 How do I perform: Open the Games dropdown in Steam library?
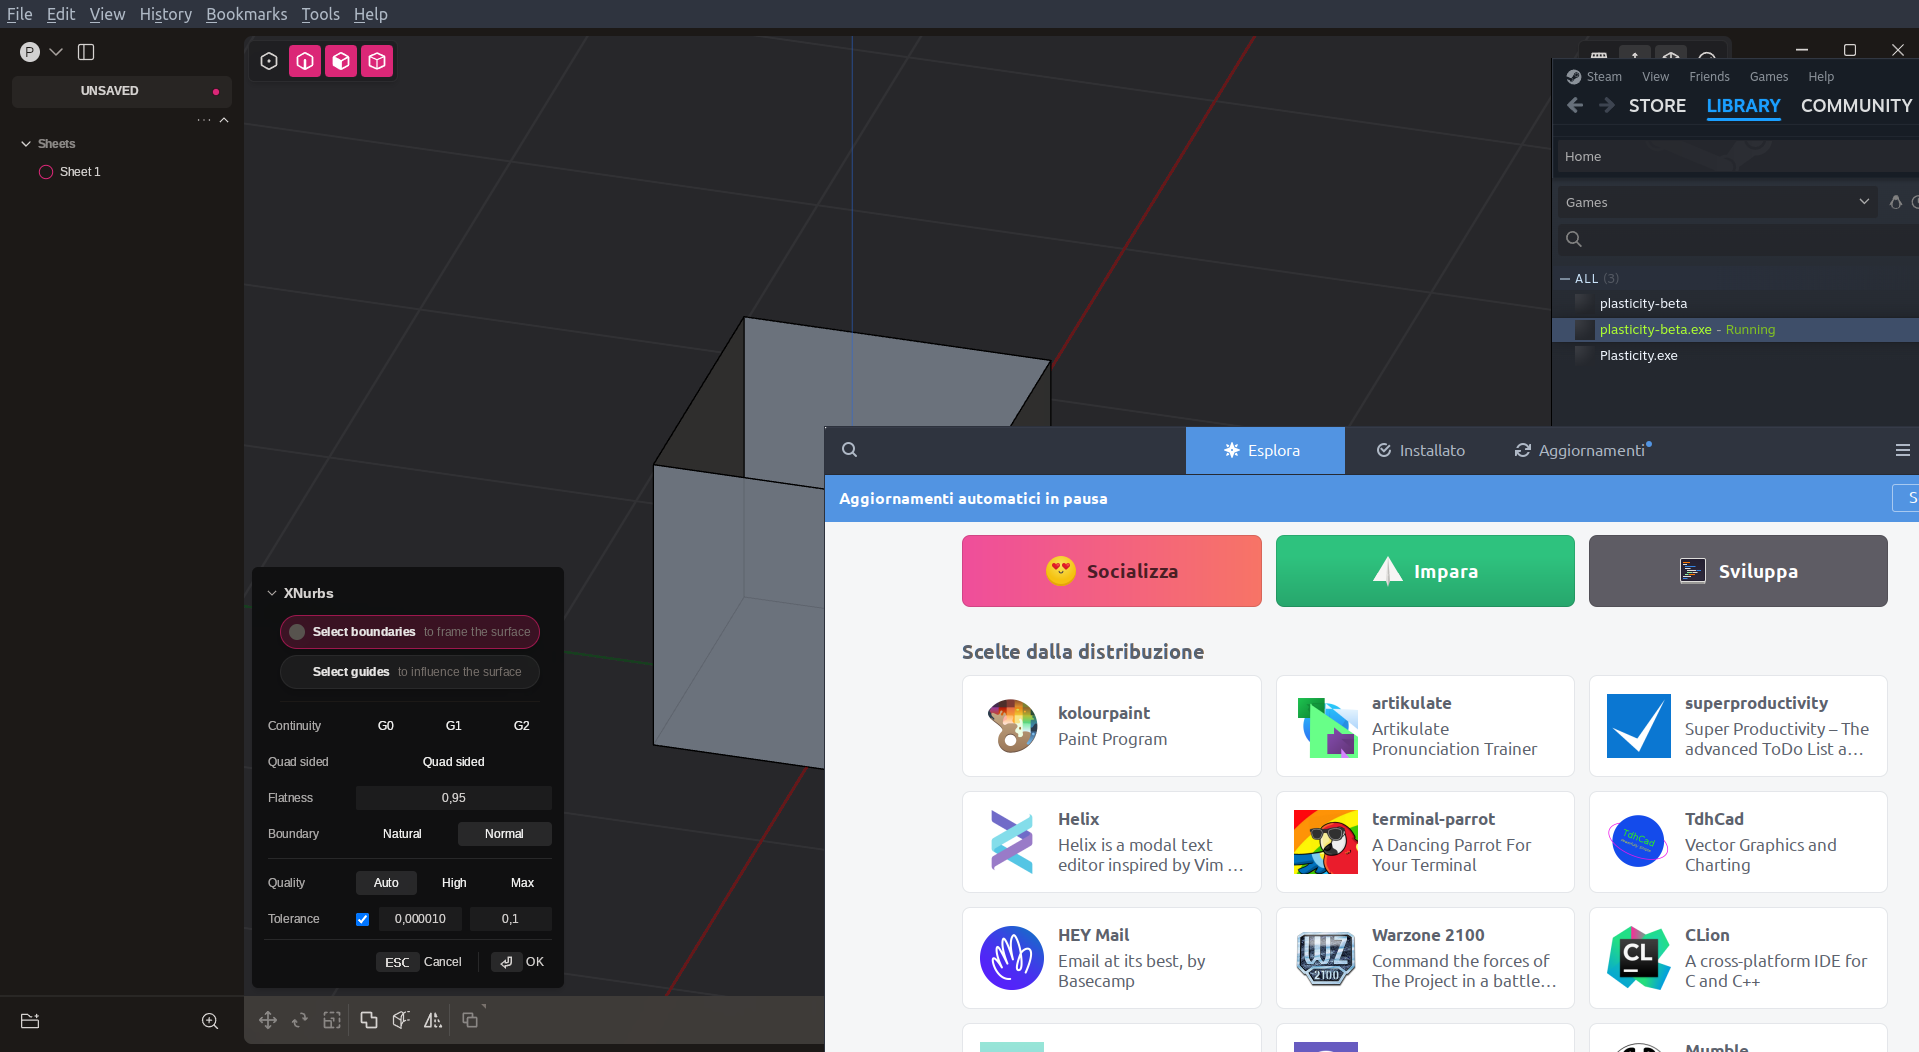(x=1717, y=202)
